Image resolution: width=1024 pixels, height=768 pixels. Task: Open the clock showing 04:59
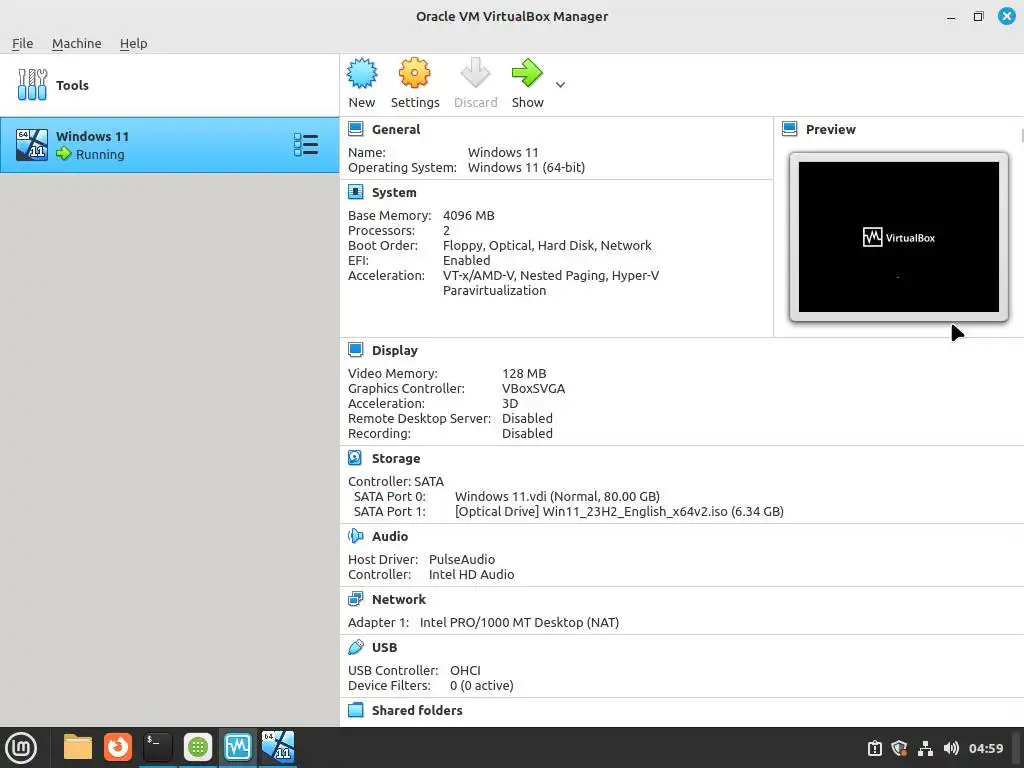click(x=985, y=748)
